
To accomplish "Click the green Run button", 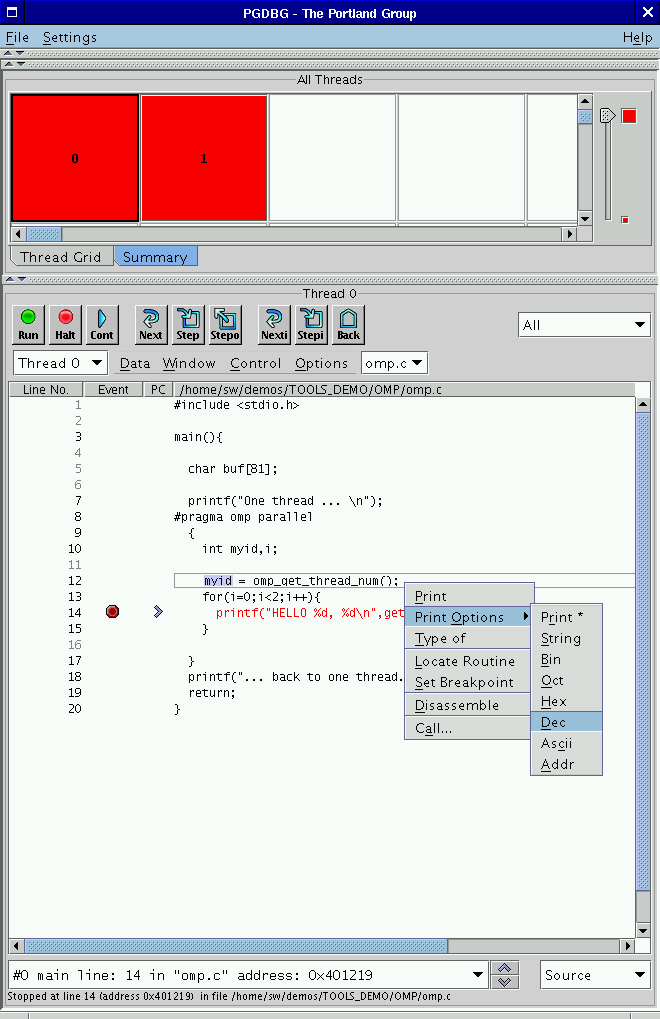I will [28, 324].
